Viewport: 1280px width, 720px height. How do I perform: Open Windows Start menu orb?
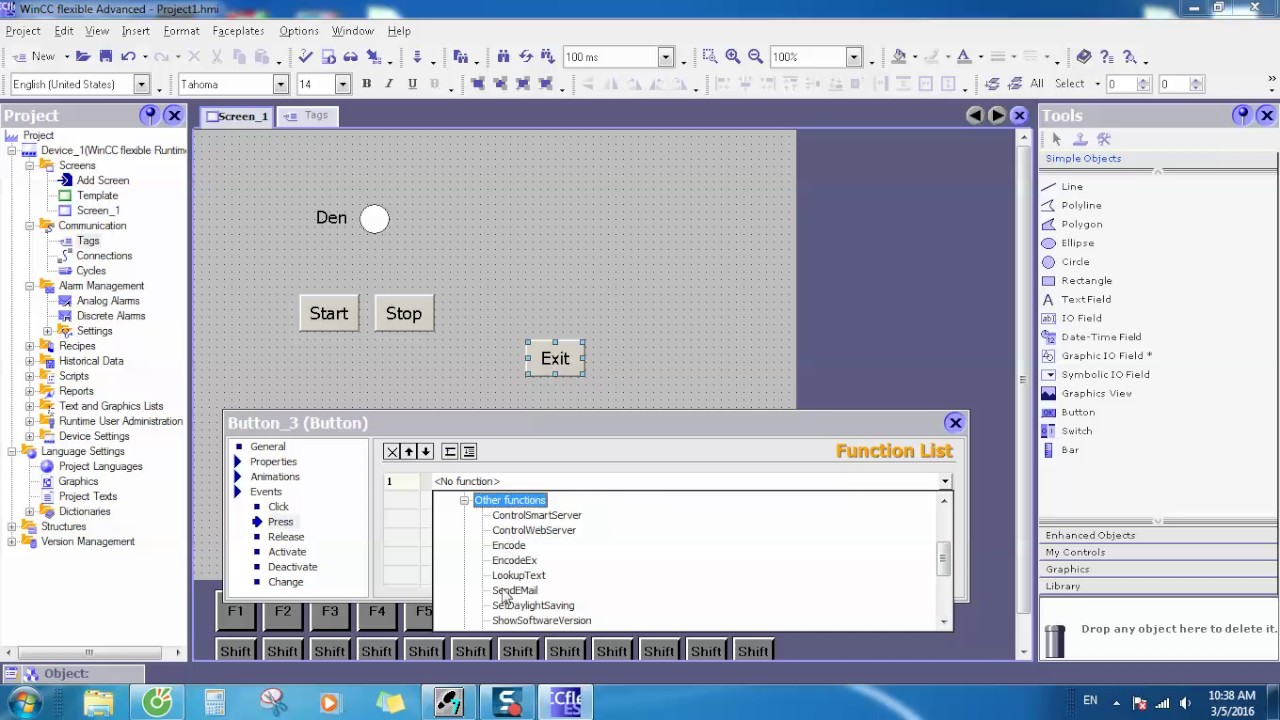point(23,702)
